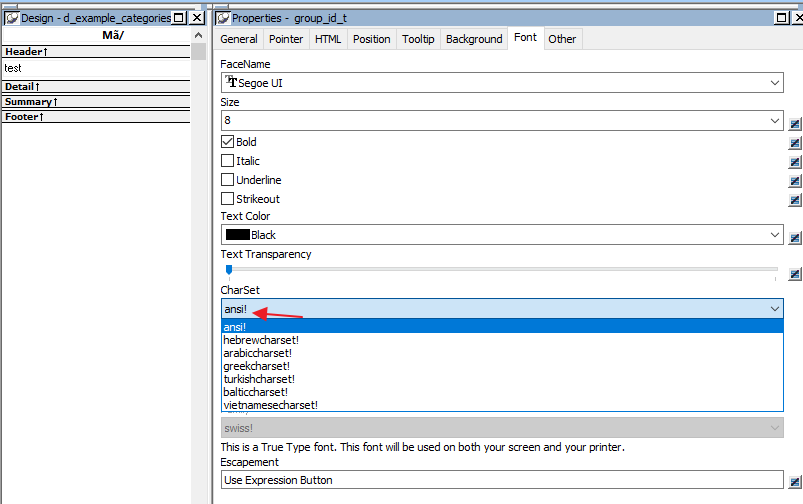This screenshot has width=803, height=504.
Task: Expand the FaceName font dropdown
Action: coord(775,83)
